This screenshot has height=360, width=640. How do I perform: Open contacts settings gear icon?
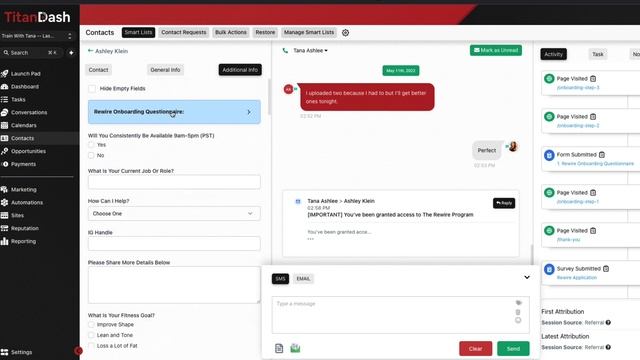point(345,33)
